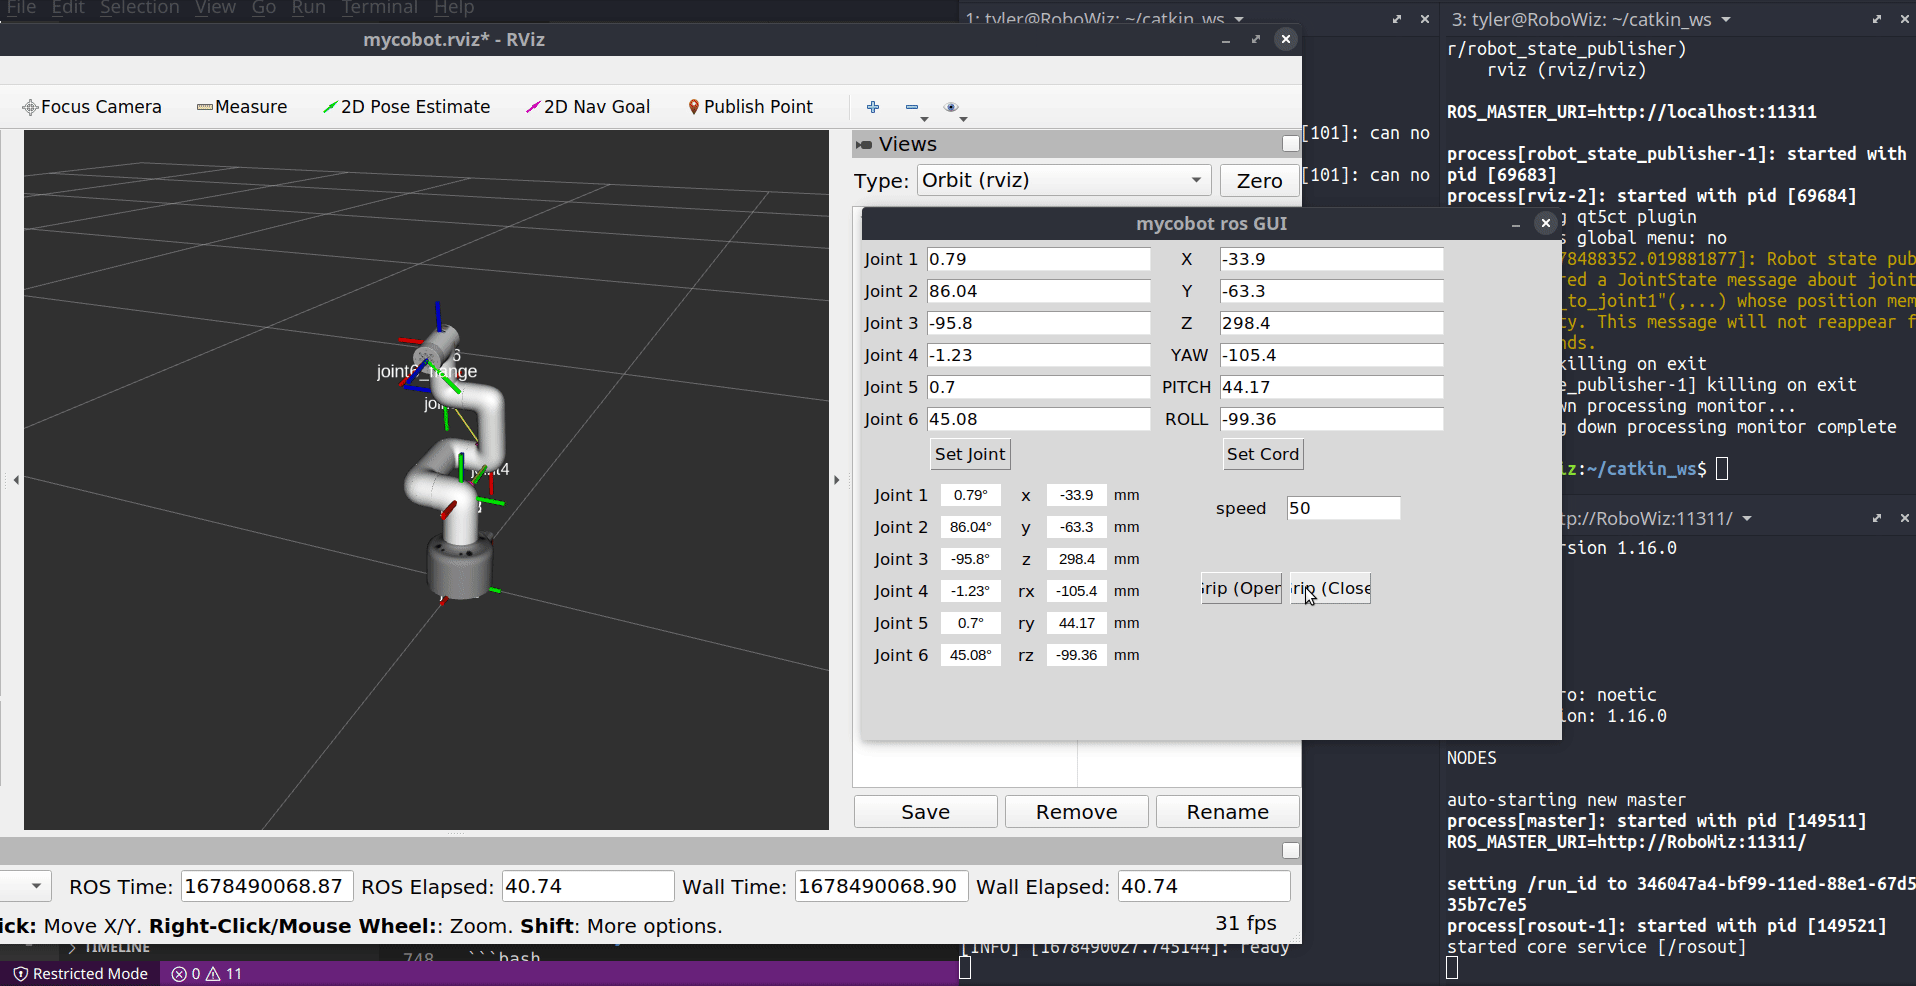The image size is (1916, 986).
Task: Click the Z coordinate field showing 298.4
Action: point(1331,323)
